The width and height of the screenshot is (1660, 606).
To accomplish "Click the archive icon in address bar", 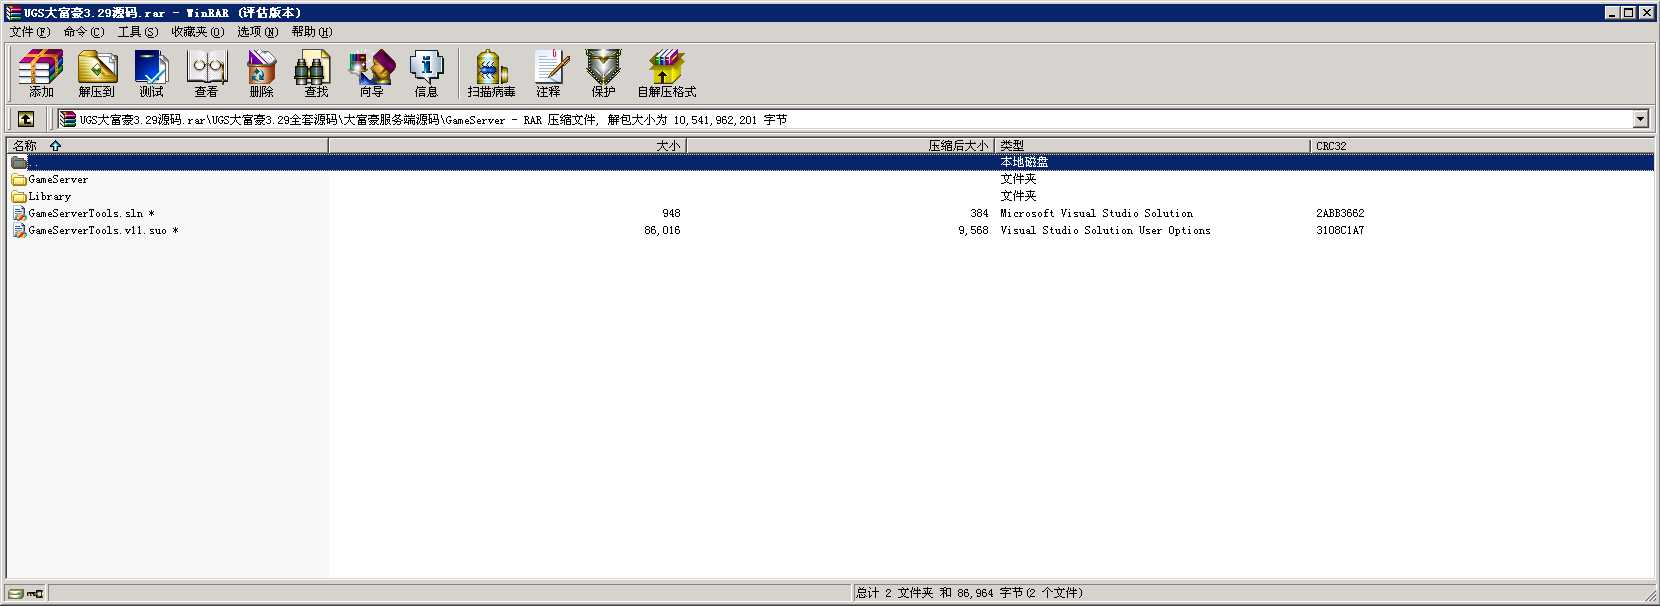I will (x=67, y=119).
